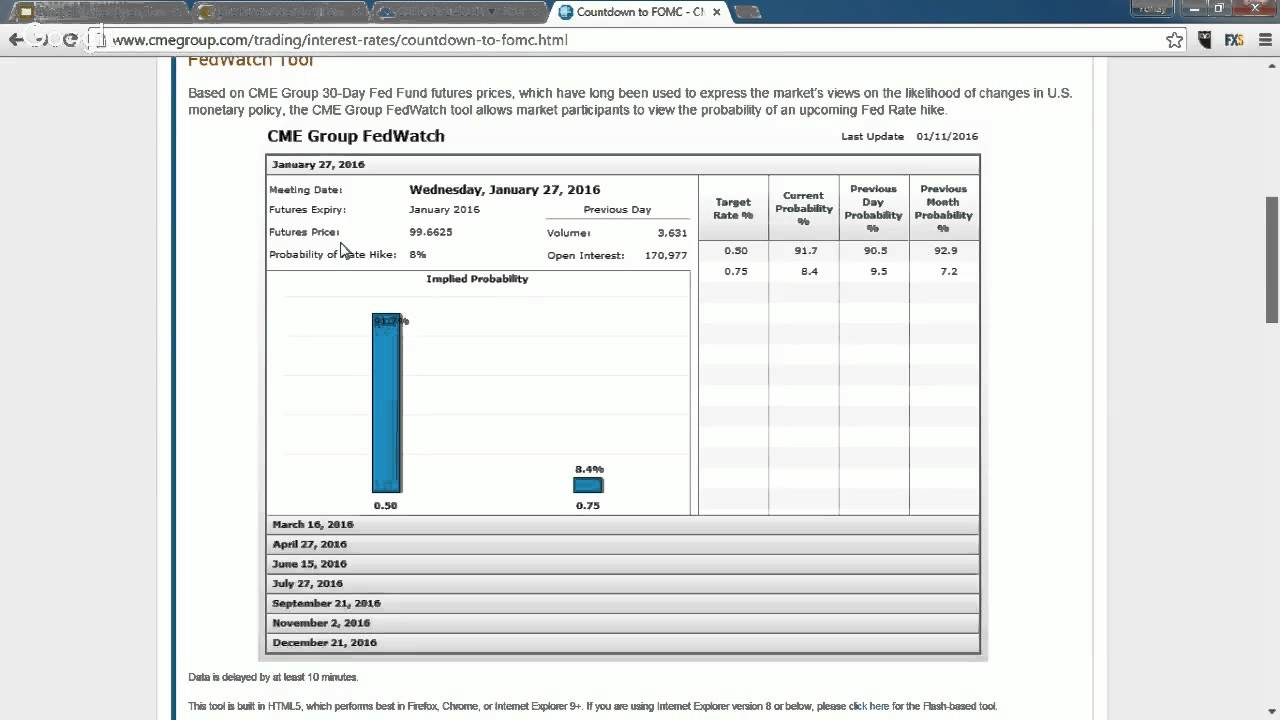Click the shield extension icon in toolbar
The height and width of the screenshot is (720, 1280).
1205,40
